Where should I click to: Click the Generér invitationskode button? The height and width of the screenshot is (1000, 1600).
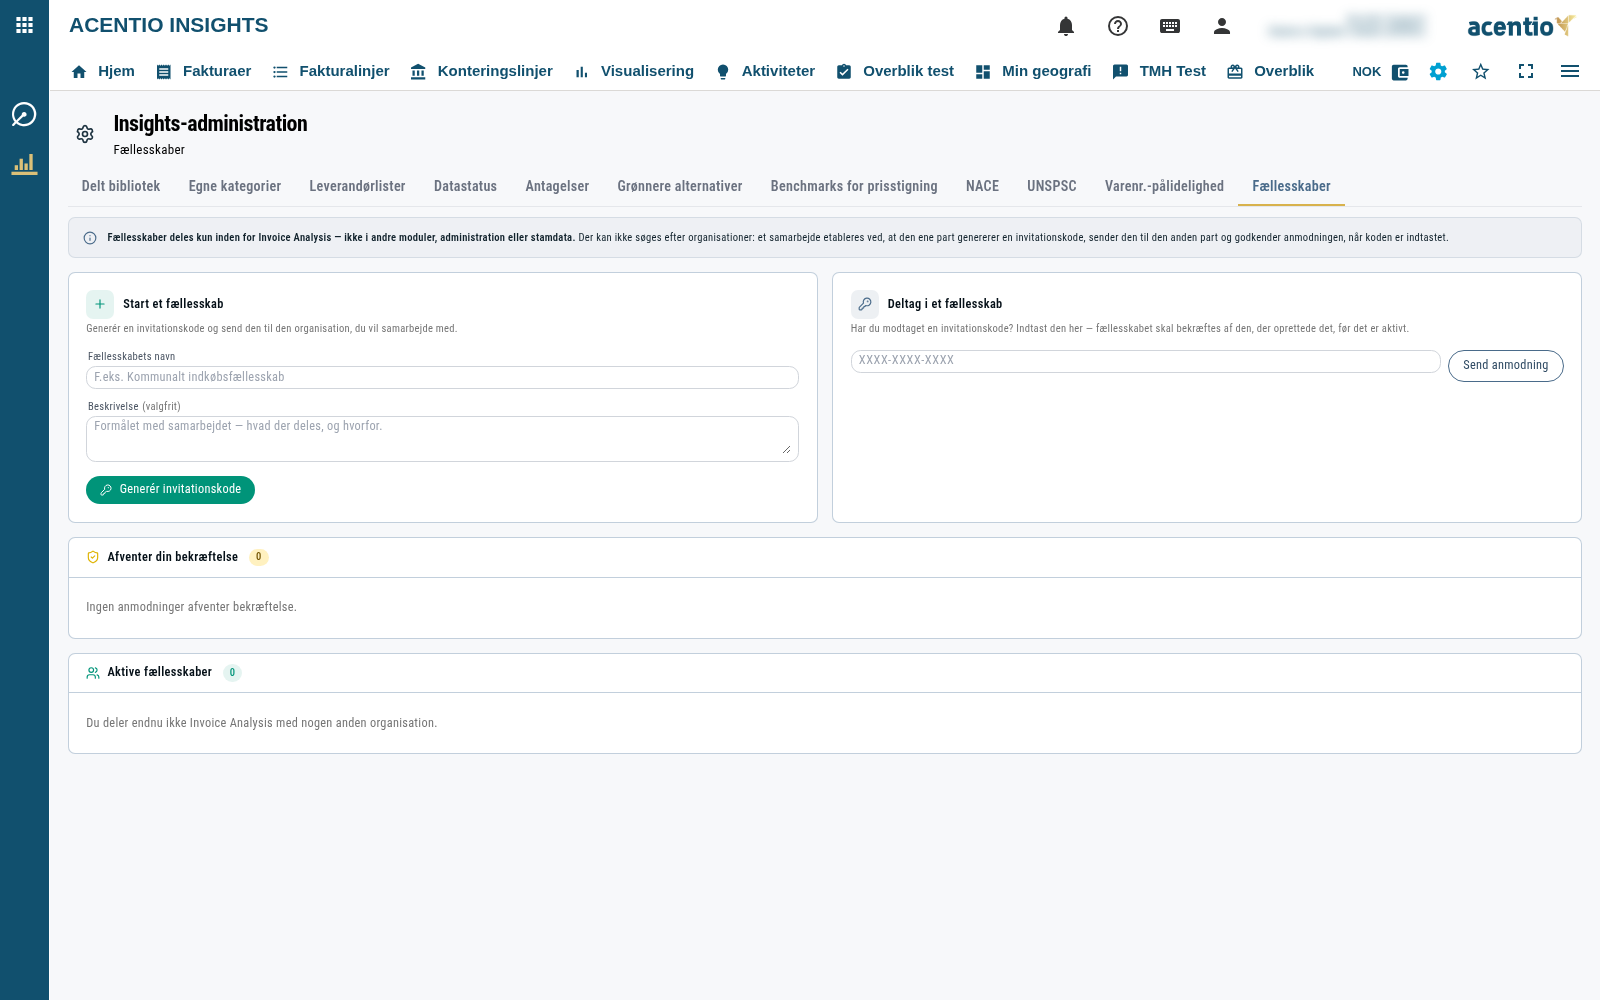[x=170, y=490]
